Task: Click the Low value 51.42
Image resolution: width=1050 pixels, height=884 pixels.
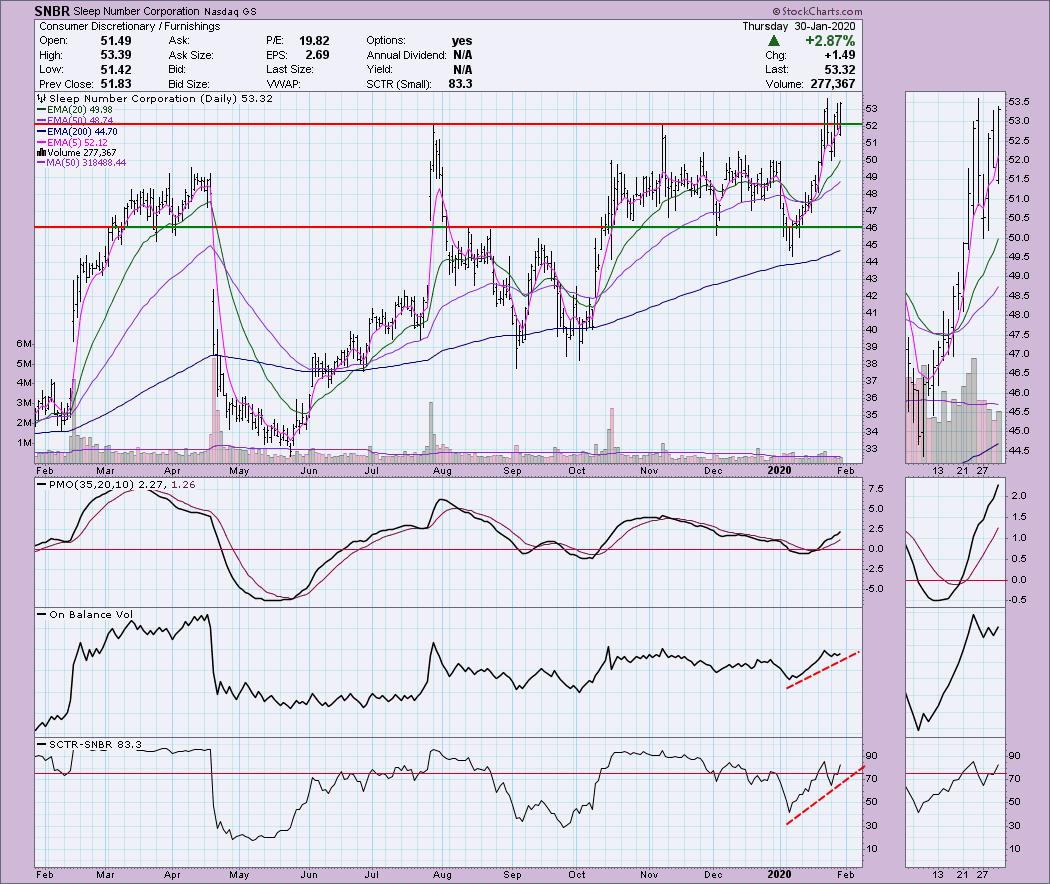Action: pyautogui.click(x=115, y=70)
